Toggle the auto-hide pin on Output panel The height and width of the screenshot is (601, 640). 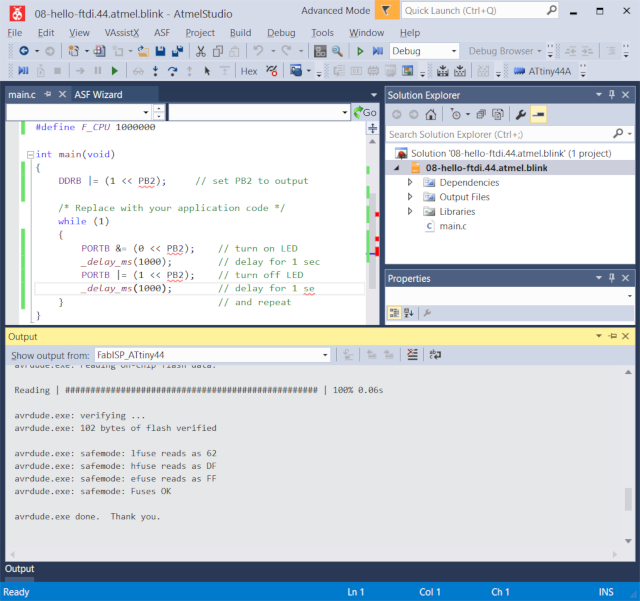pyautogui.click(x=613, y=336)
